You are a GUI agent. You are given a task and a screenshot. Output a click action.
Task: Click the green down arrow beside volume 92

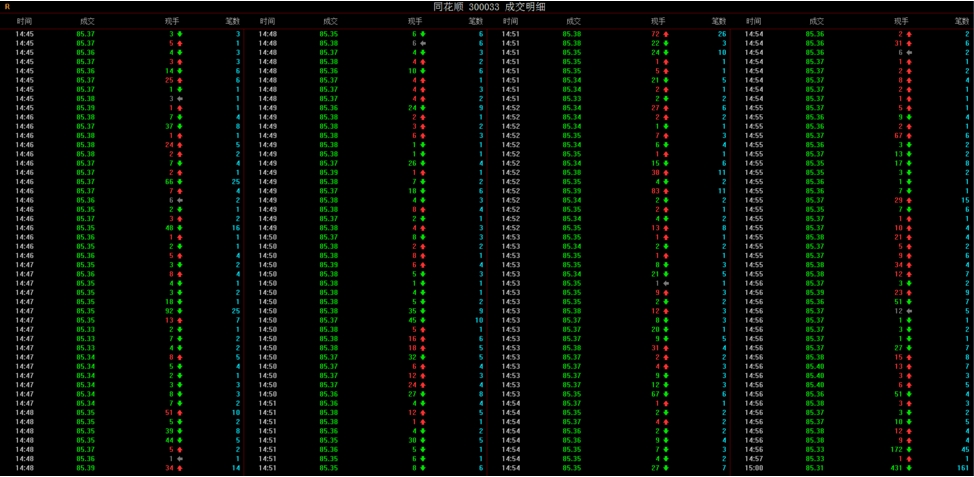[x=180, y=311]
